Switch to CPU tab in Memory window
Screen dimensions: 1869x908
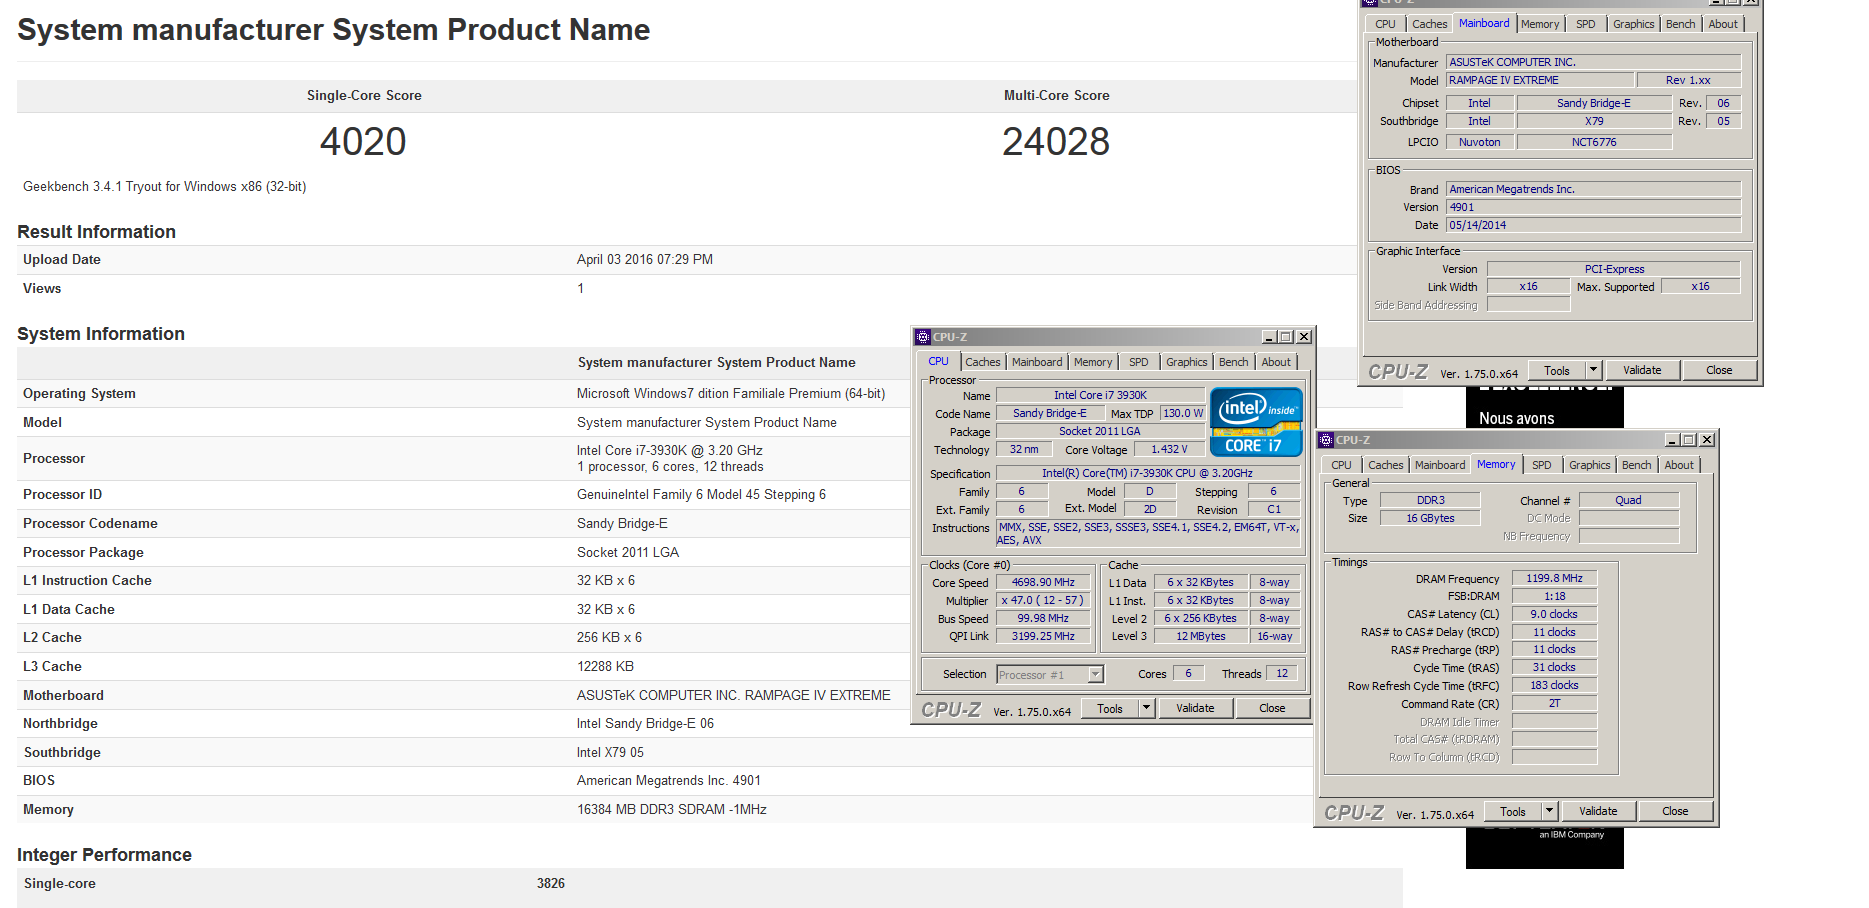click(x=1342, y=465)
